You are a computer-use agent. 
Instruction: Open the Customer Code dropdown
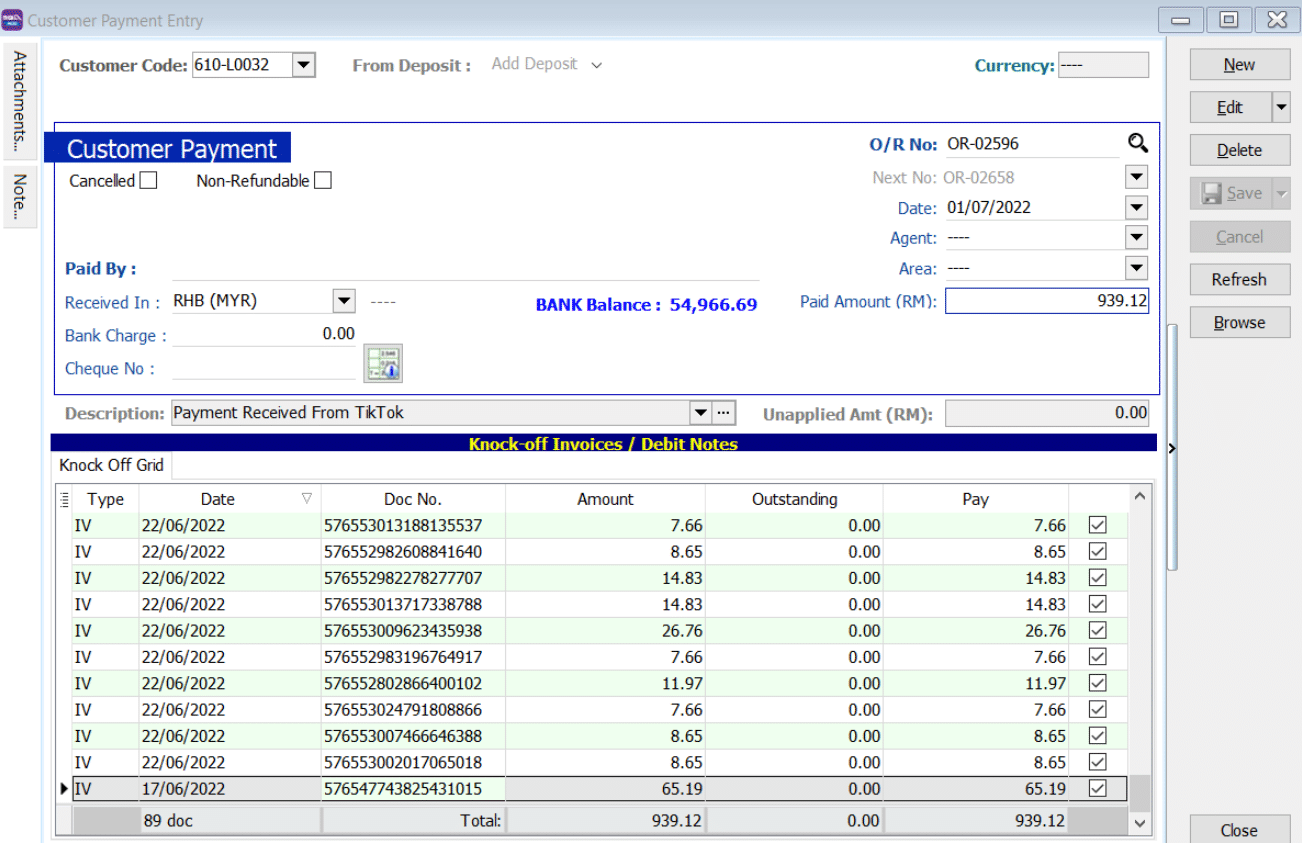click(x=303, y=66)
